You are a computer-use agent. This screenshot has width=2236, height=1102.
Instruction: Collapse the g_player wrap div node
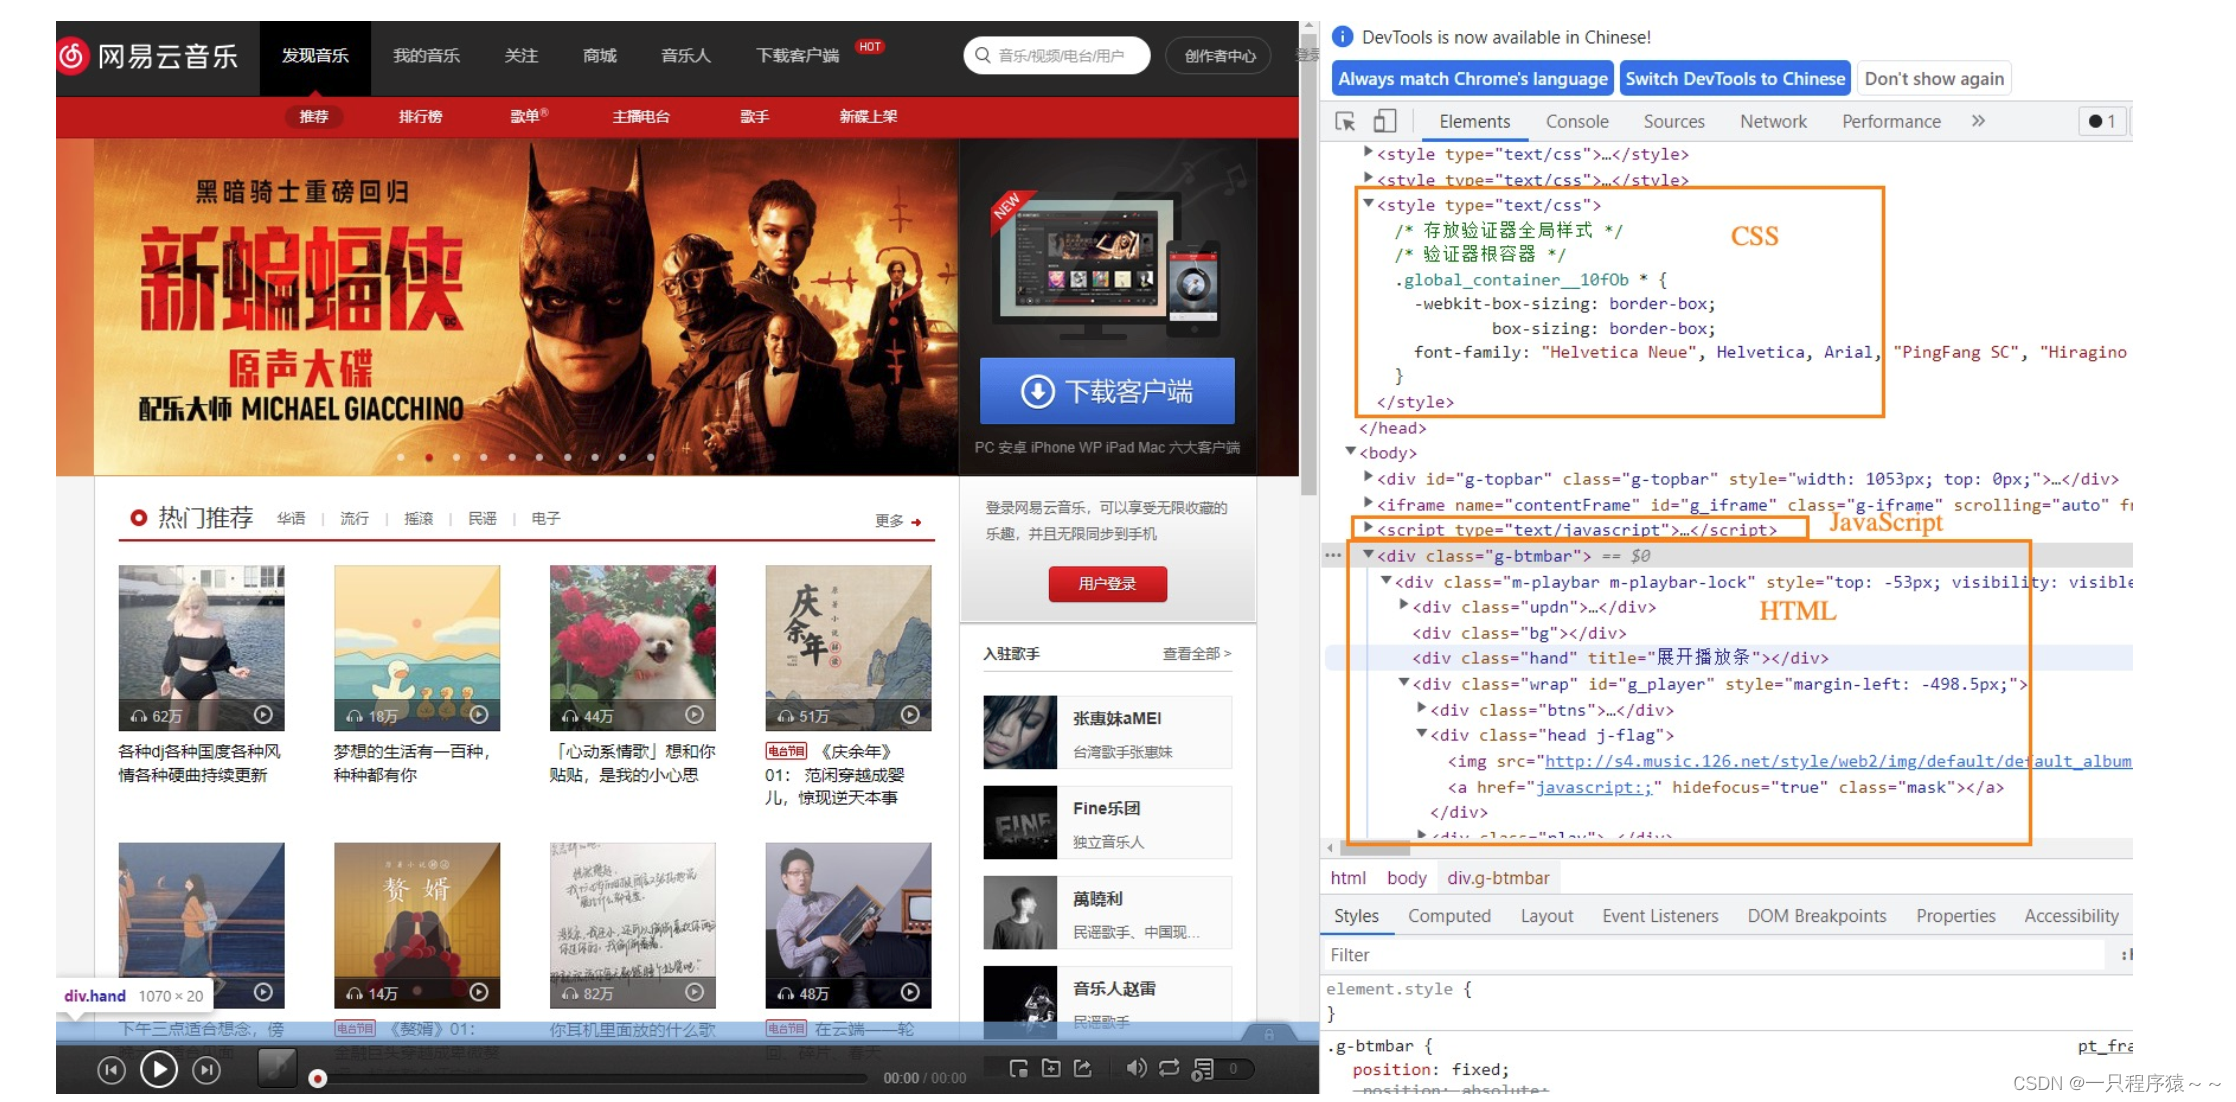point(1404,682)
